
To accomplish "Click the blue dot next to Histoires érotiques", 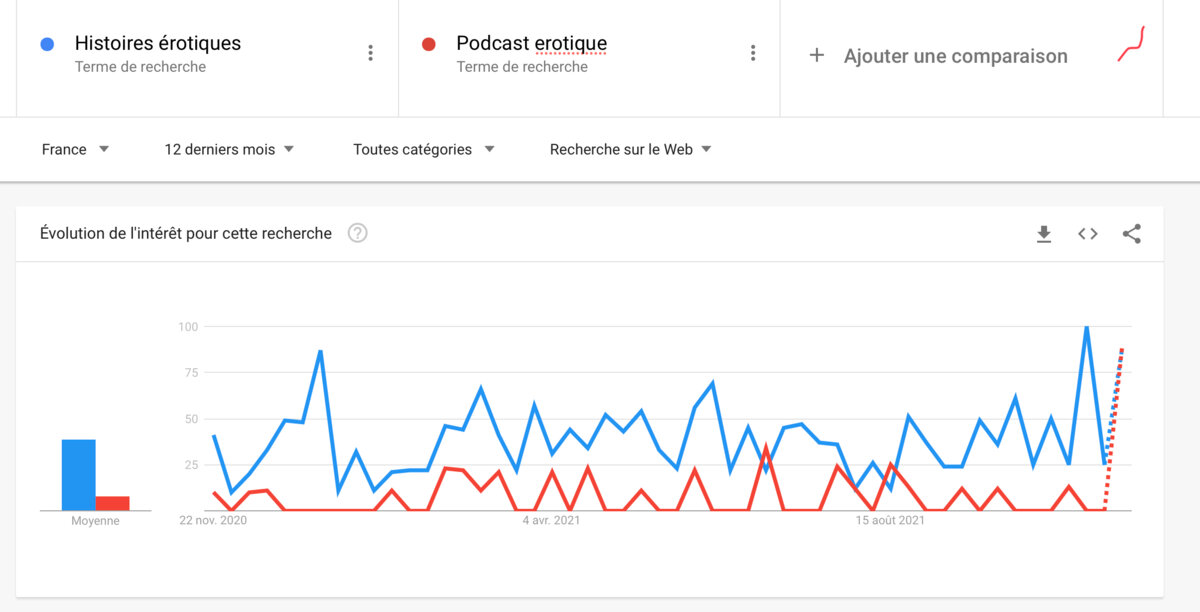I will [x=46, y=44].
